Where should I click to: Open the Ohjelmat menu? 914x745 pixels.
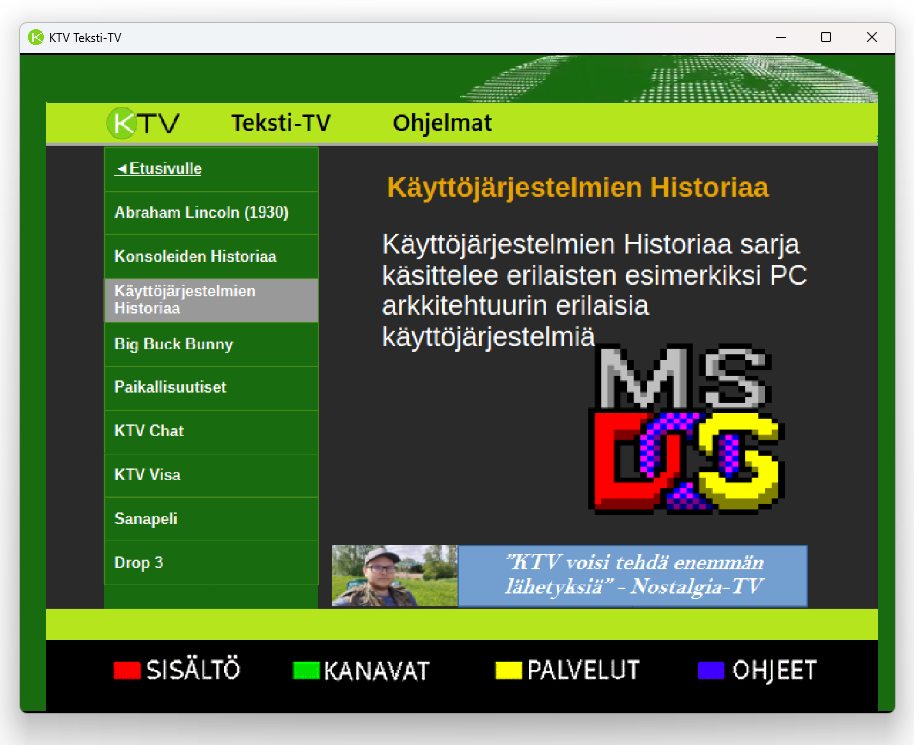(x=442, y=123)
